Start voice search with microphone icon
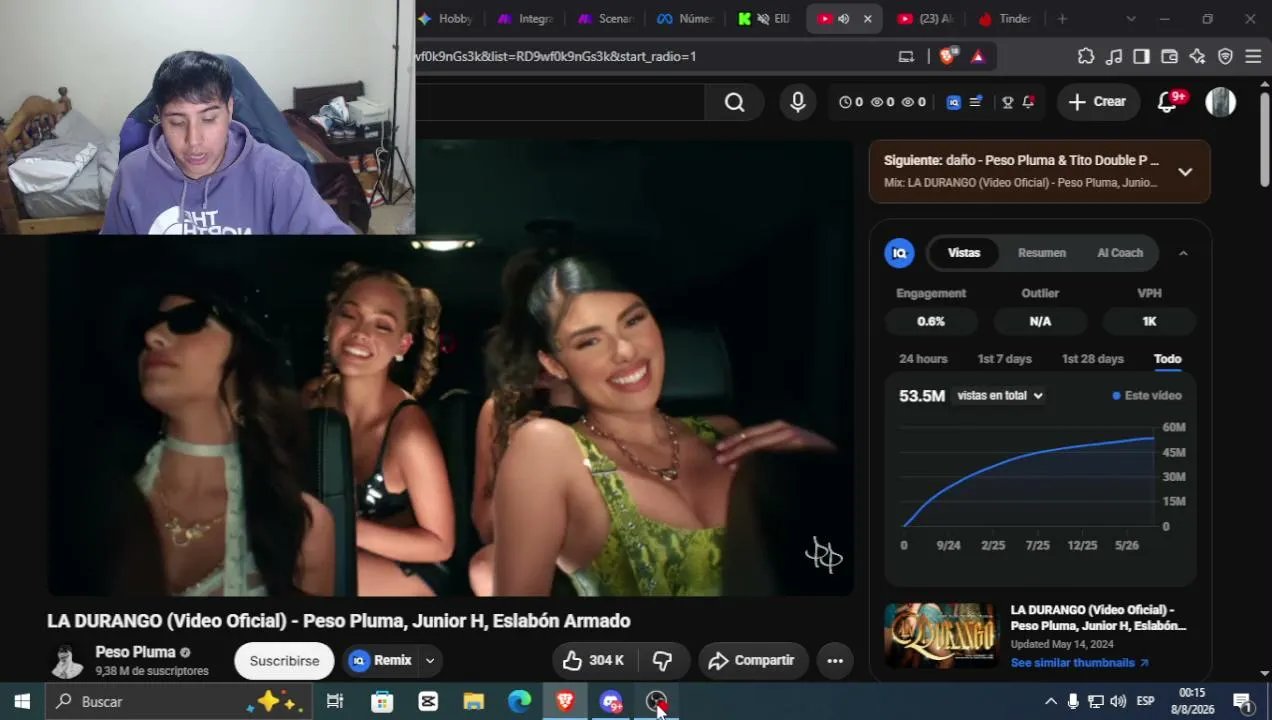 (x=798, y=102)
